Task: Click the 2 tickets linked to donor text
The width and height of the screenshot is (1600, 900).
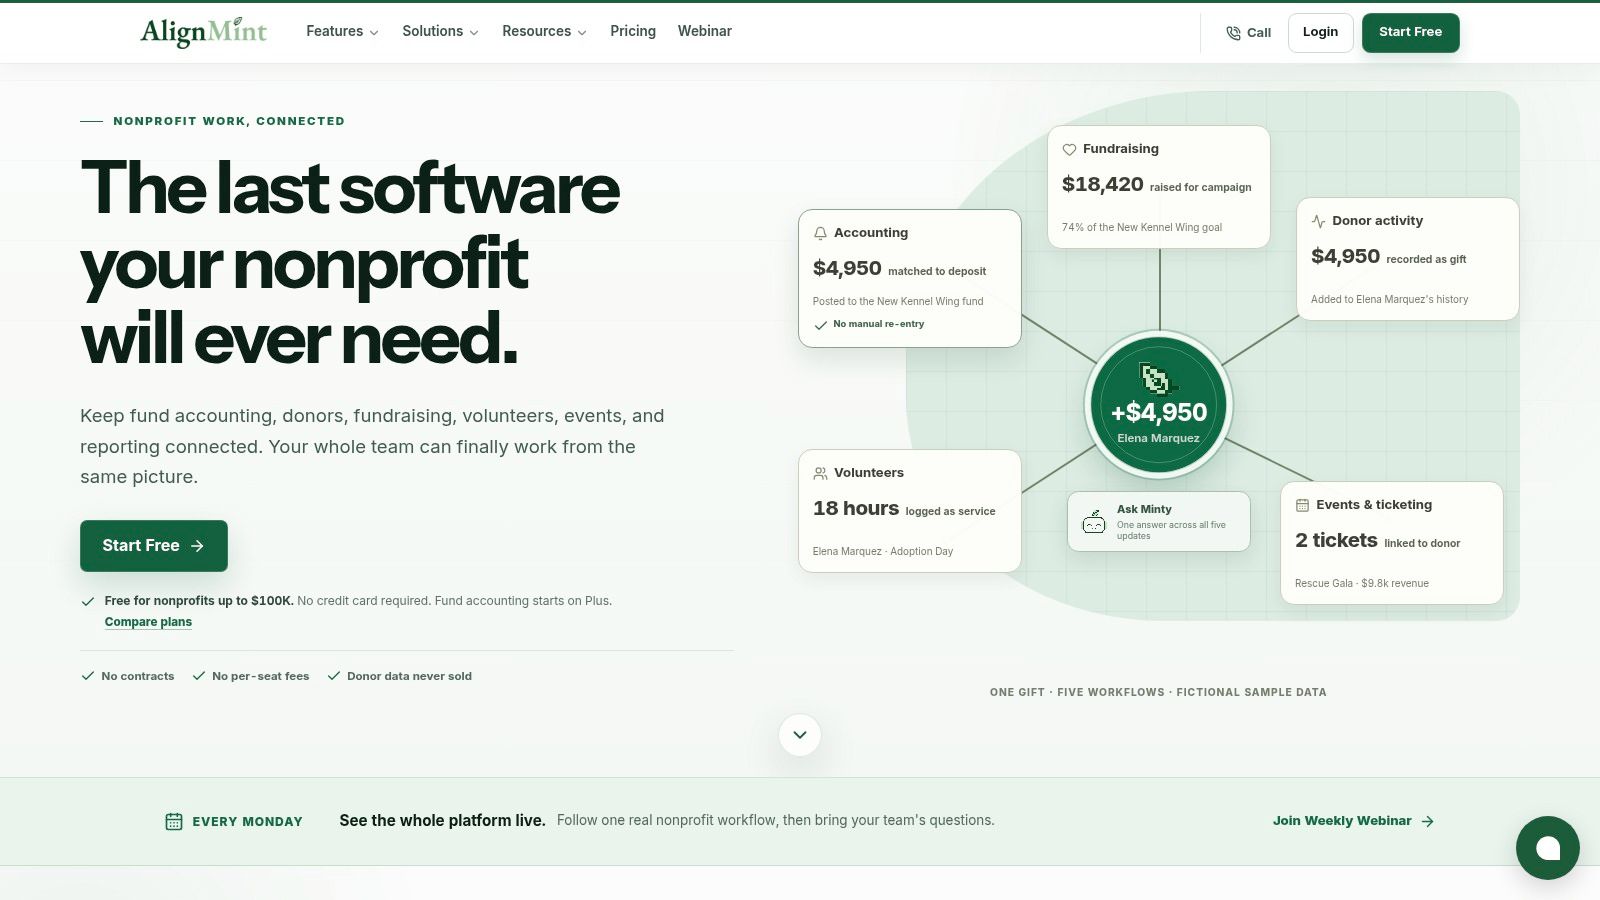Action: 1377,541
